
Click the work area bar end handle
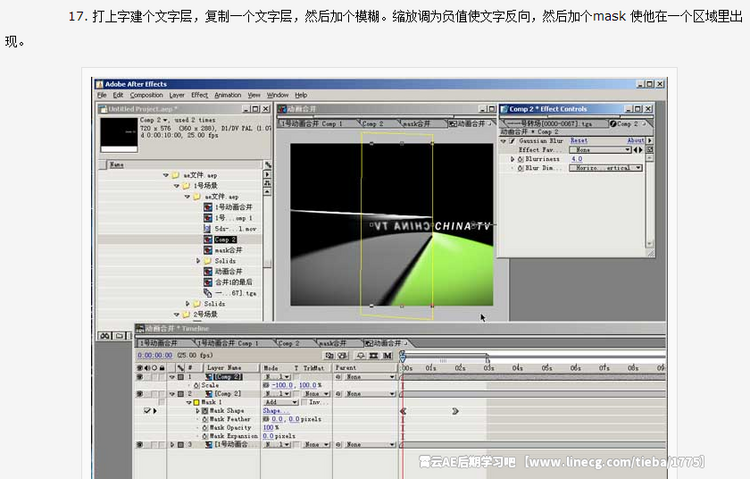point(487,359)
